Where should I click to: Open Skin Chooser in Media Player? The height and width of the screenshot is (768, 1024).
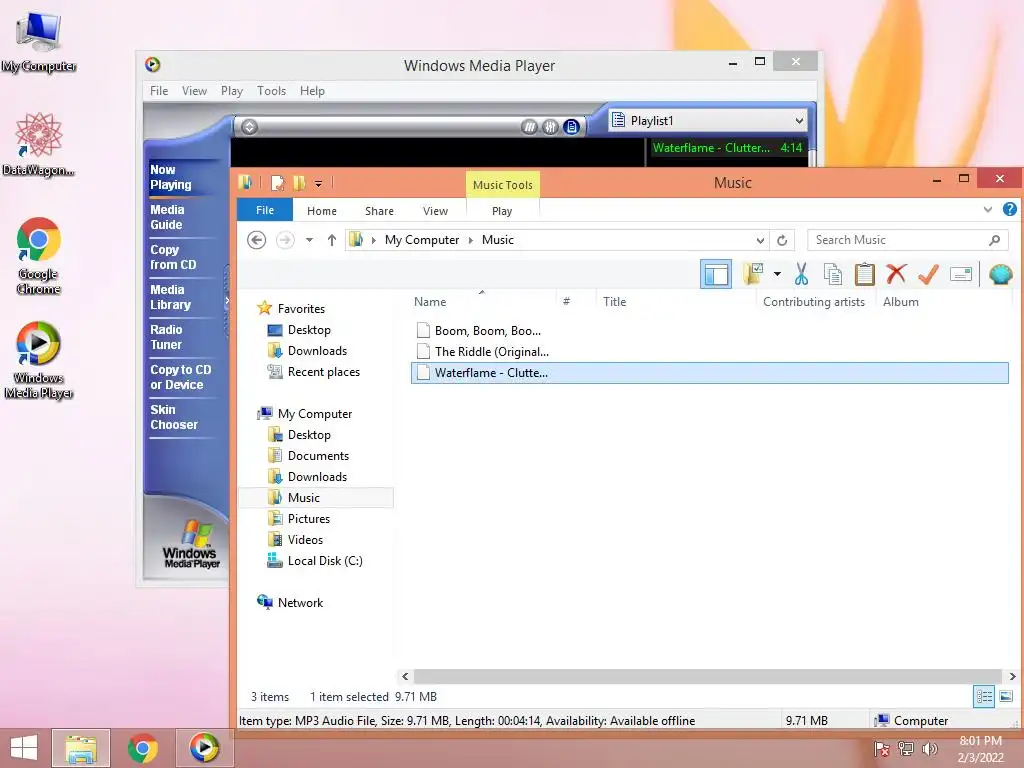[x=174, y=417]
